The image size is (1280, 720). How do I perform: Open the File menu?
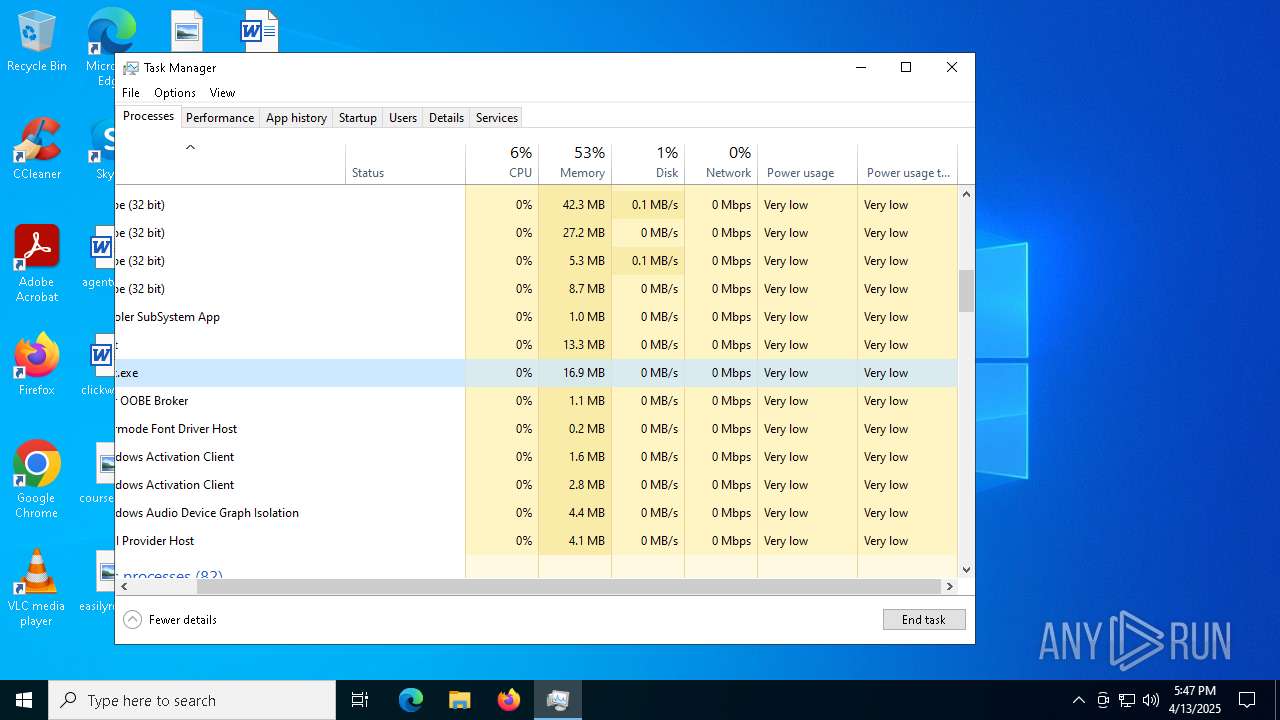pos(131,93)
